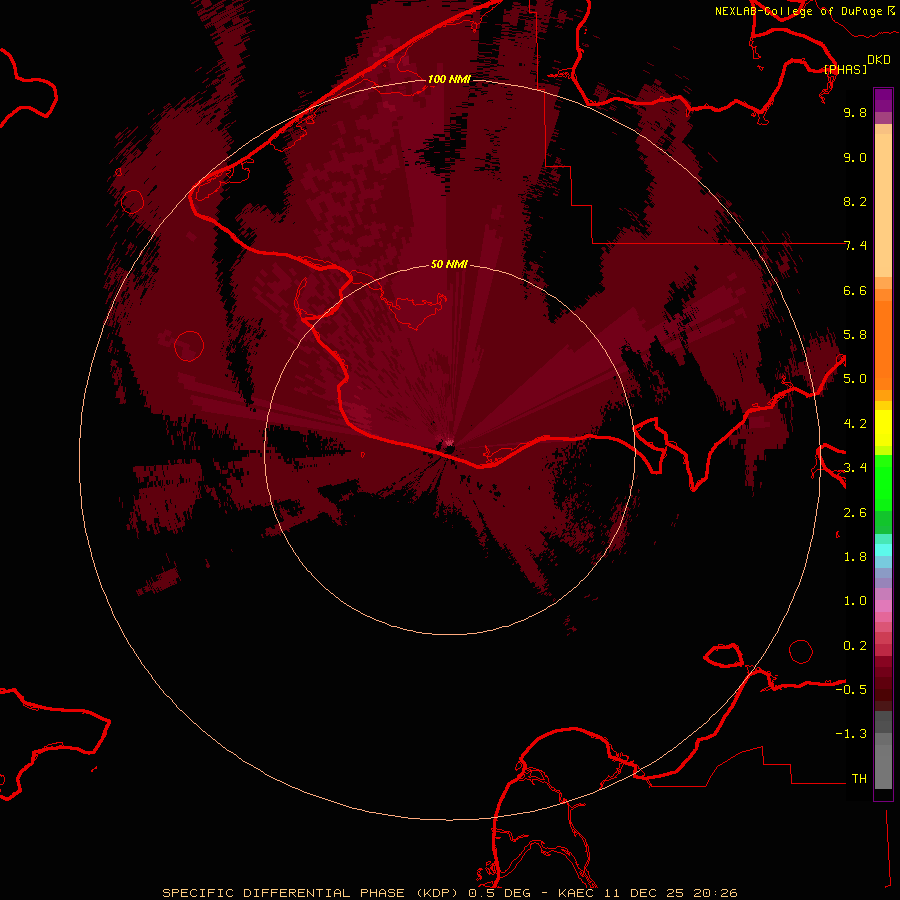Click the [PHAS] legend unit label
This screenshot has height=900, width=900.
point(845,69)
